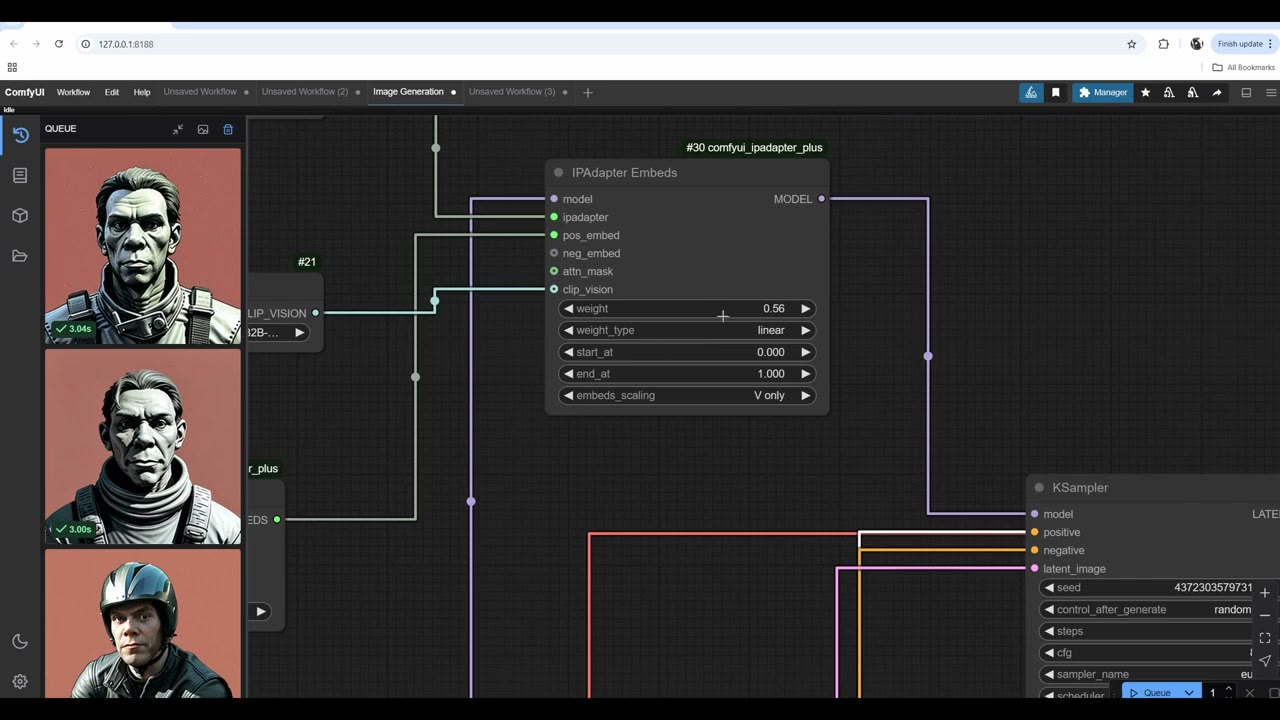Open the Node Library sidebar icon
1280x720 pixels.
[20, 176]
